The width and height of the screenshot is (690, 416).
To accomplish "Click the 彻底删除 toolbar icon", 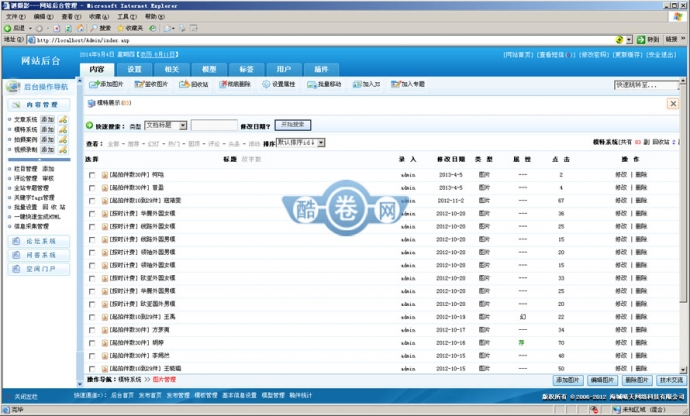I will click(223, 84).
